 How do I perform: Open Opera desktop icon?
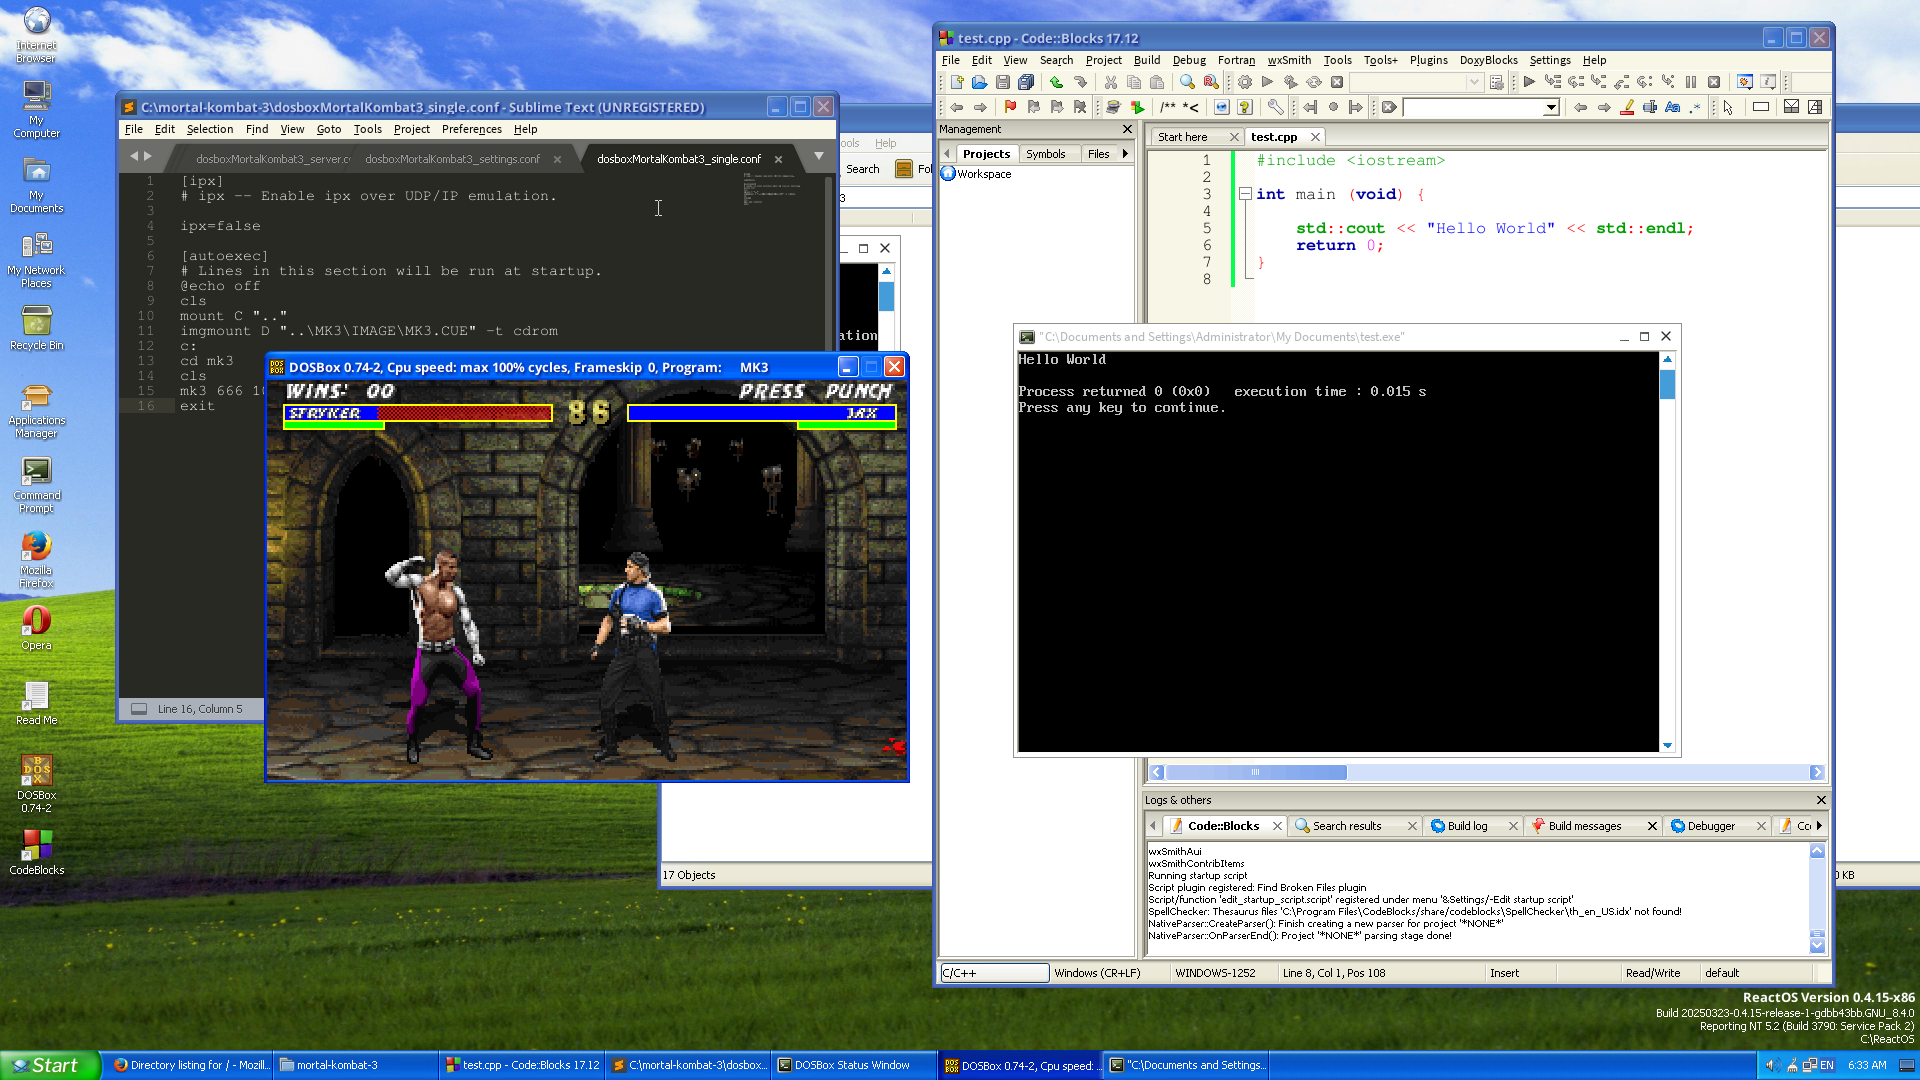tap(37, 627)
